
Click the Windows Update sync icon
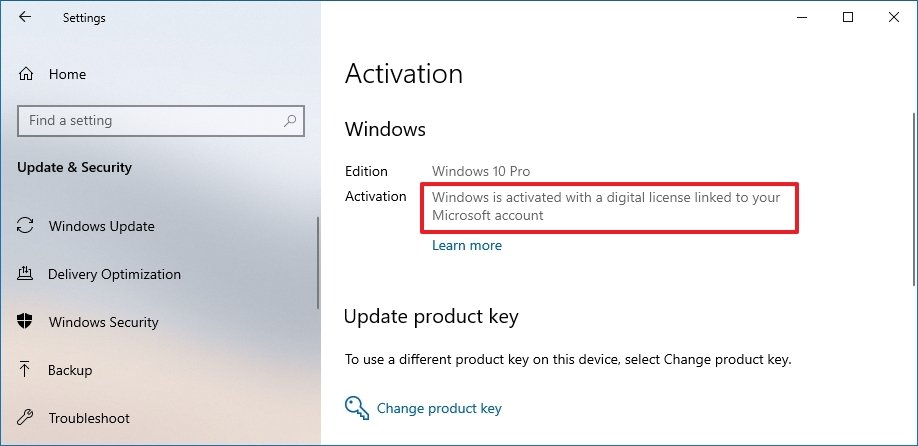click(x=25, y=226)
